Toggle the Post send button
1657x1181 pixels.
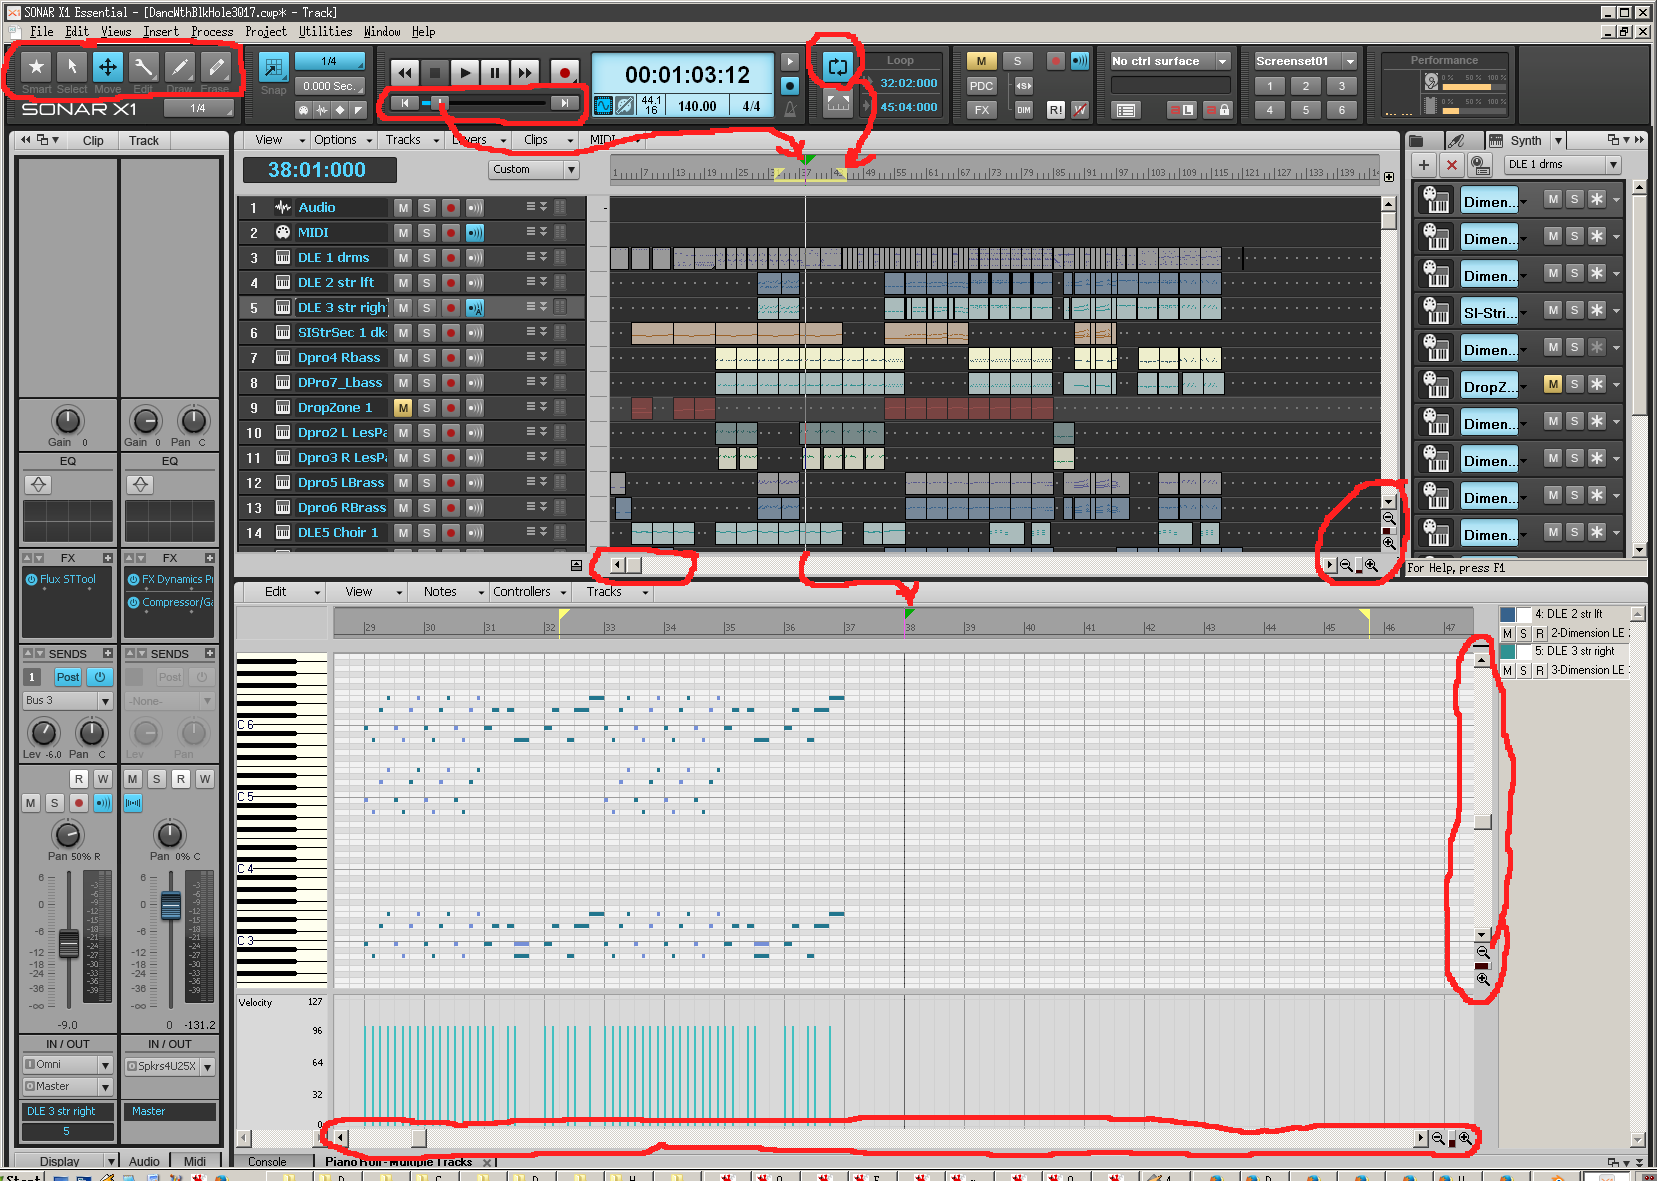click(67, 677)
